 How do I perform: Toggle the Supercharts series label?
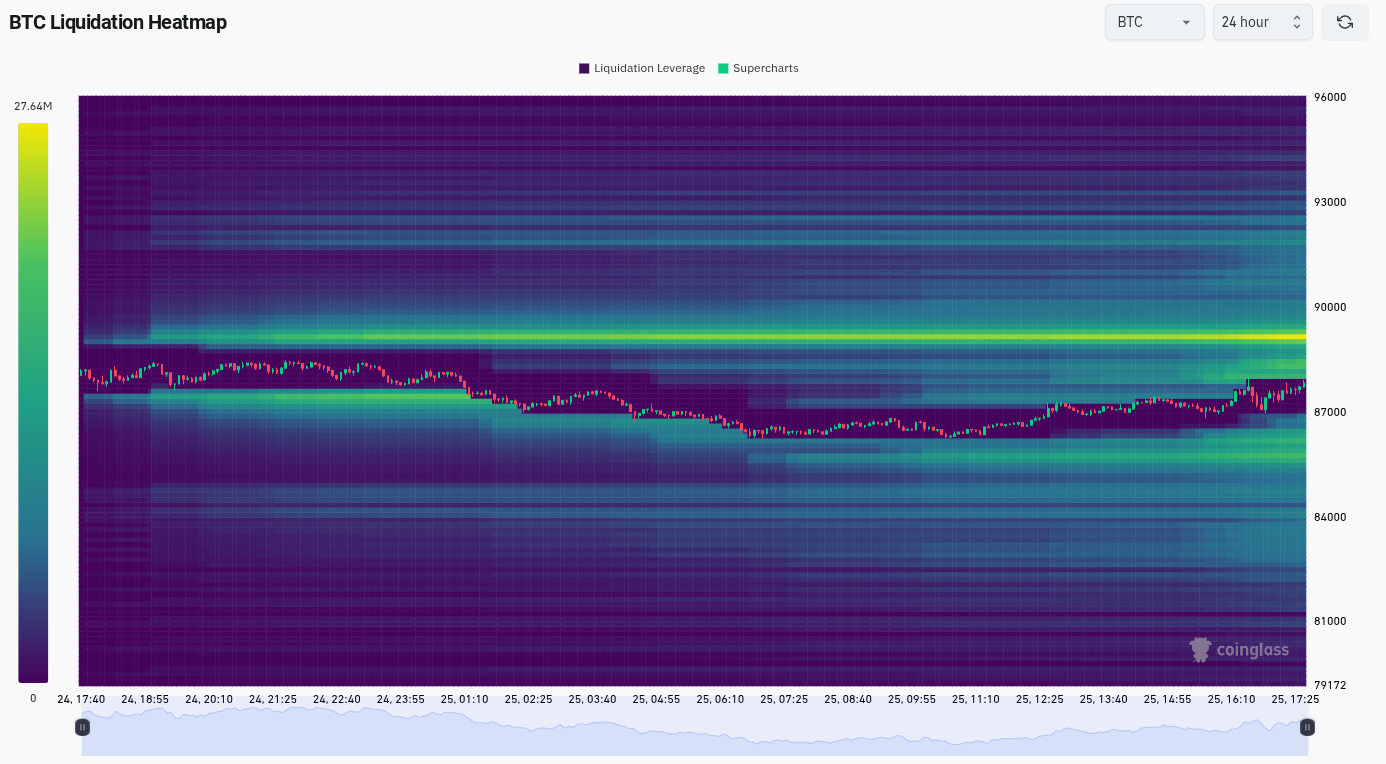[x=765, y=68]
